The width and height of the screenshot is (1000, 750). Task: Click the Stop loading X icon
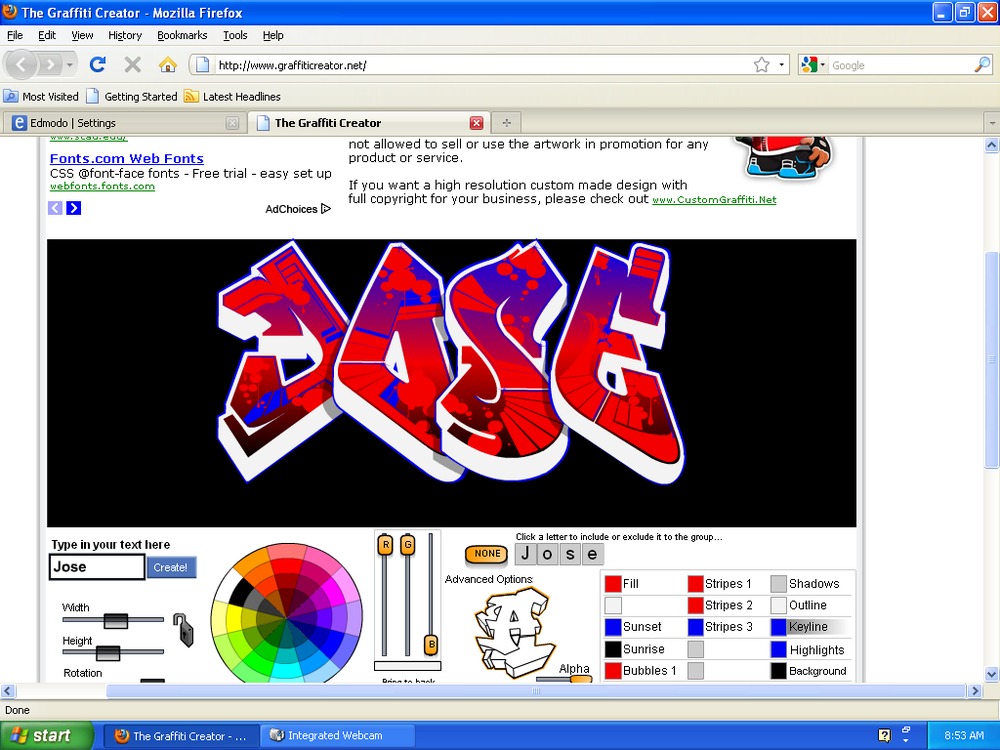click(x=133, y=64)
